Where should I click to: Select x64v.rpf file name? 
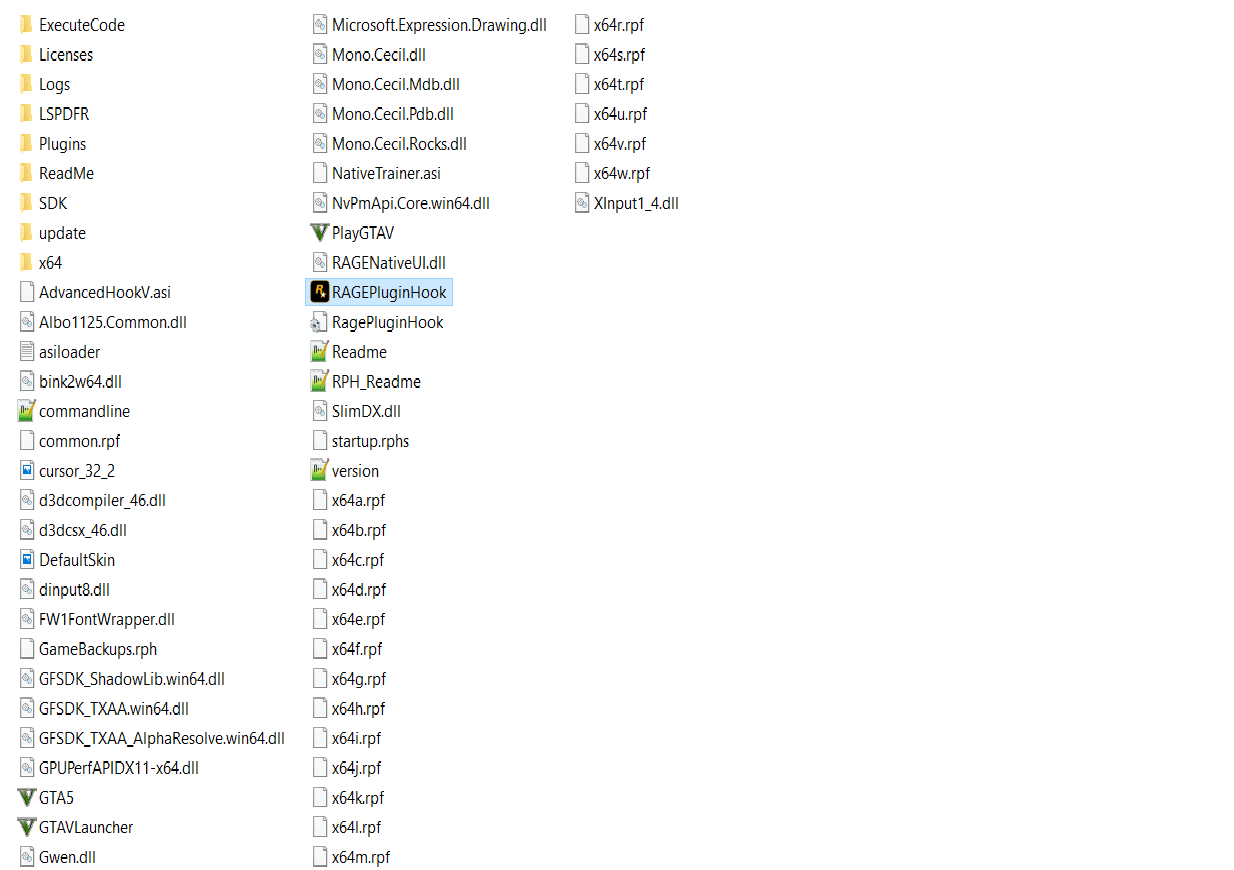620,144
